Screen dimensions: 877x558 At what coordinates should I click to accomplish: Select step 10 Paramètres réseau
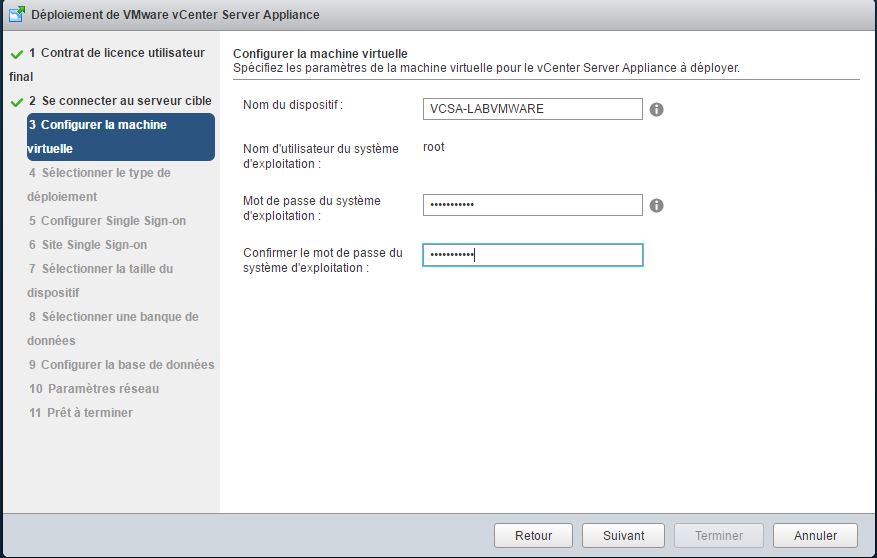click(x=94, y=389)
